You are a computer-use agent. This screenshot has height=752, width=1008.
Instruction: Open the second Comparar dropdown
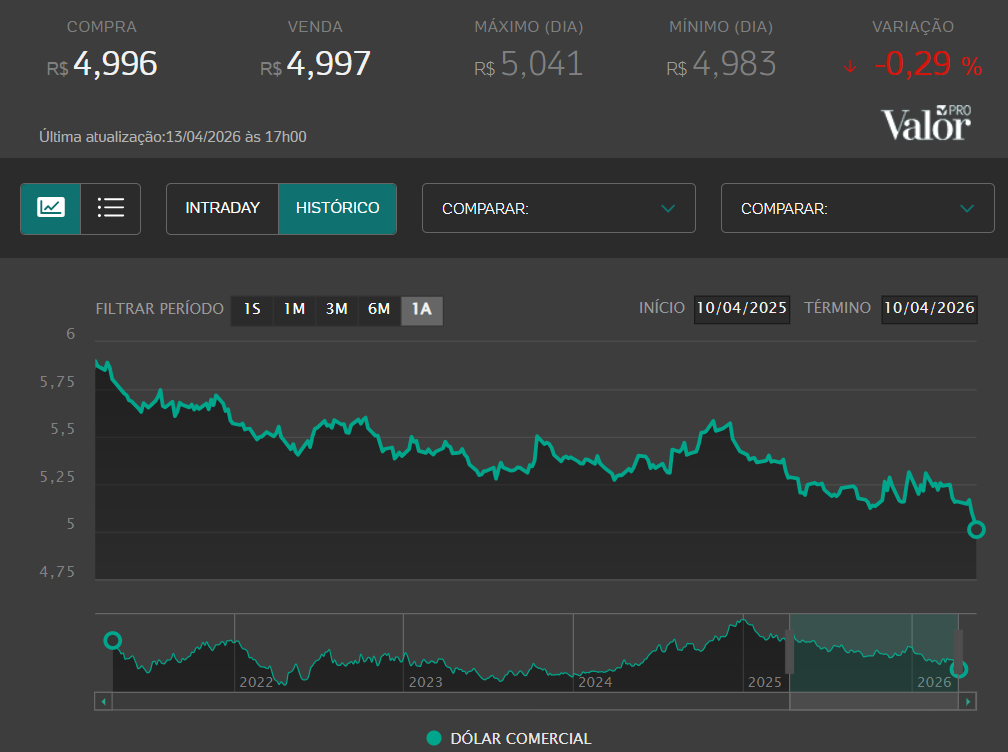[858, 208]
